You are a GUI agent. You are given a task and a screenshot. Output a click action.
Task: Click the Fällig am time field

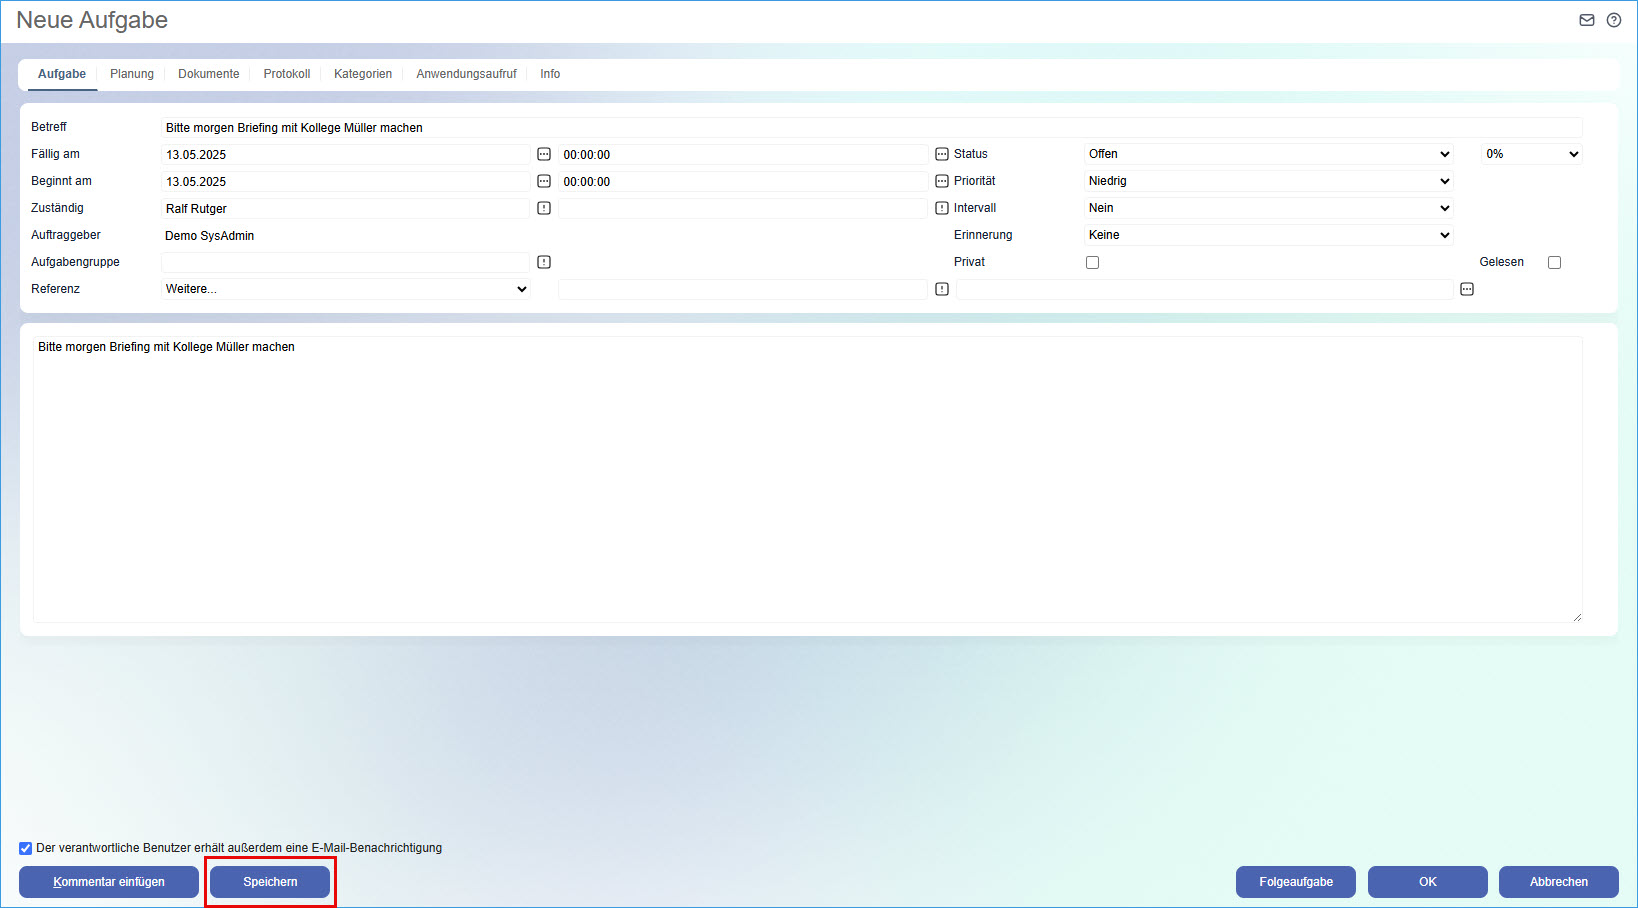pos(743,154)
